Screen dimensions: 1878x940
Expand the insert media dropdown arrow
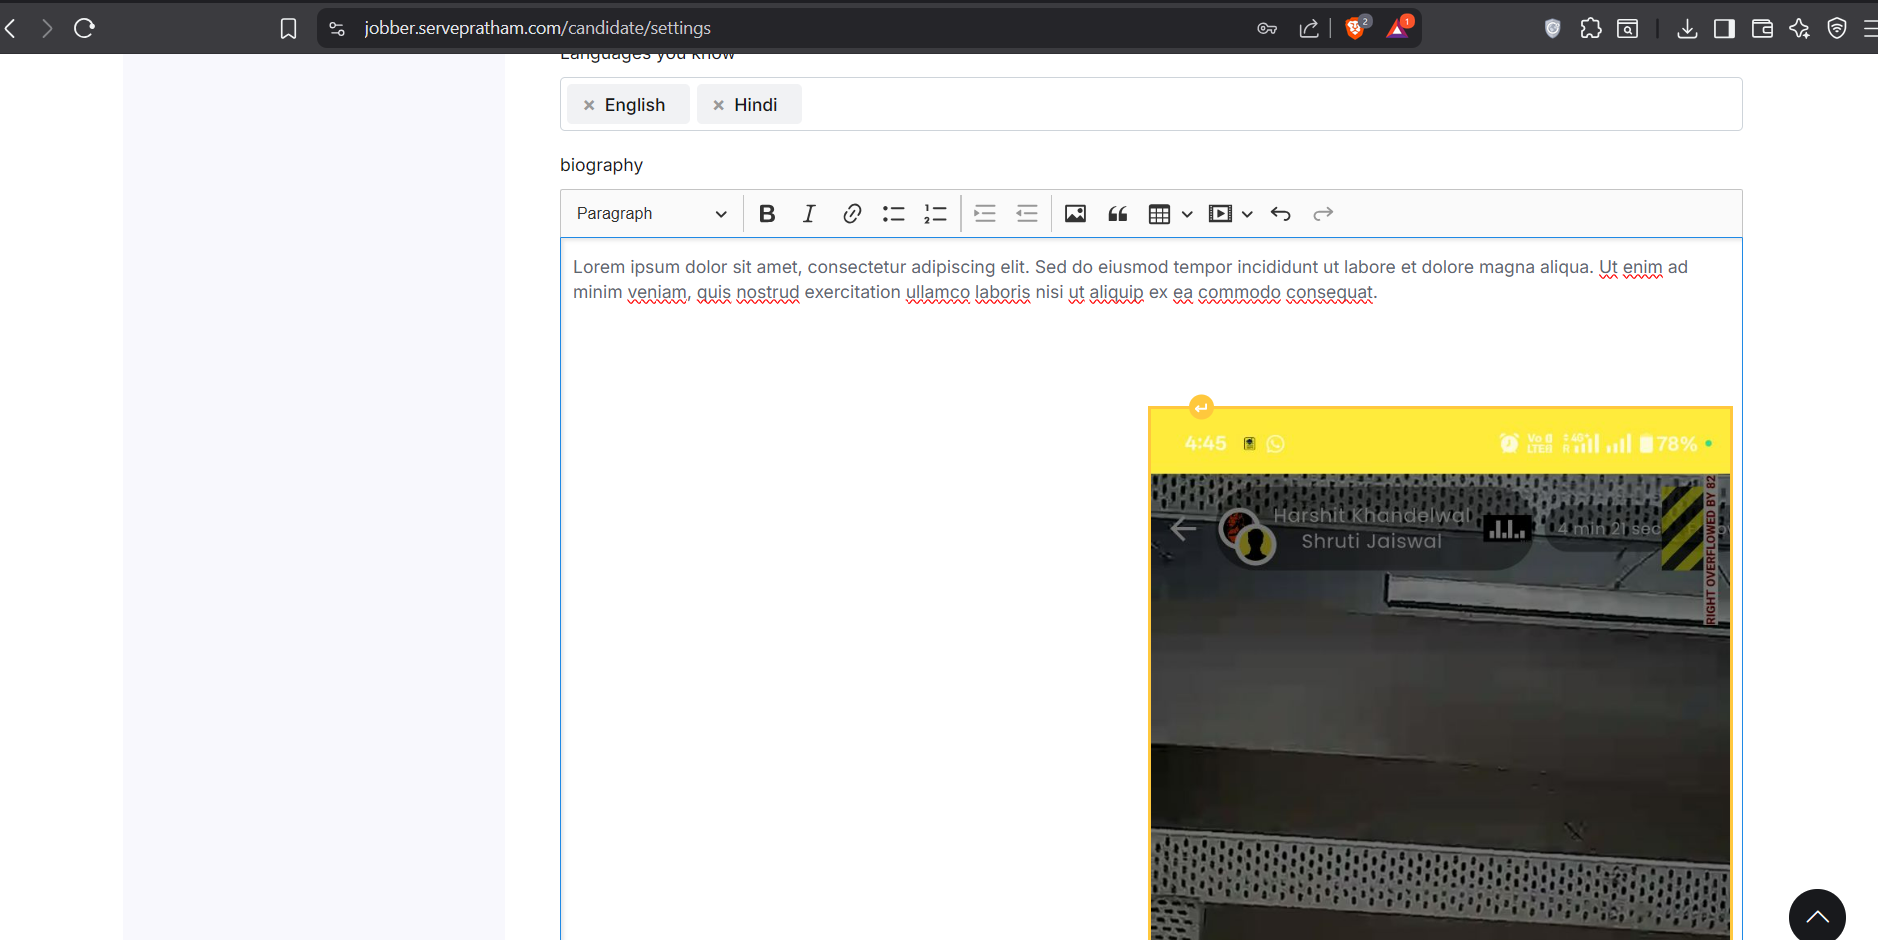click(1247, 214)
